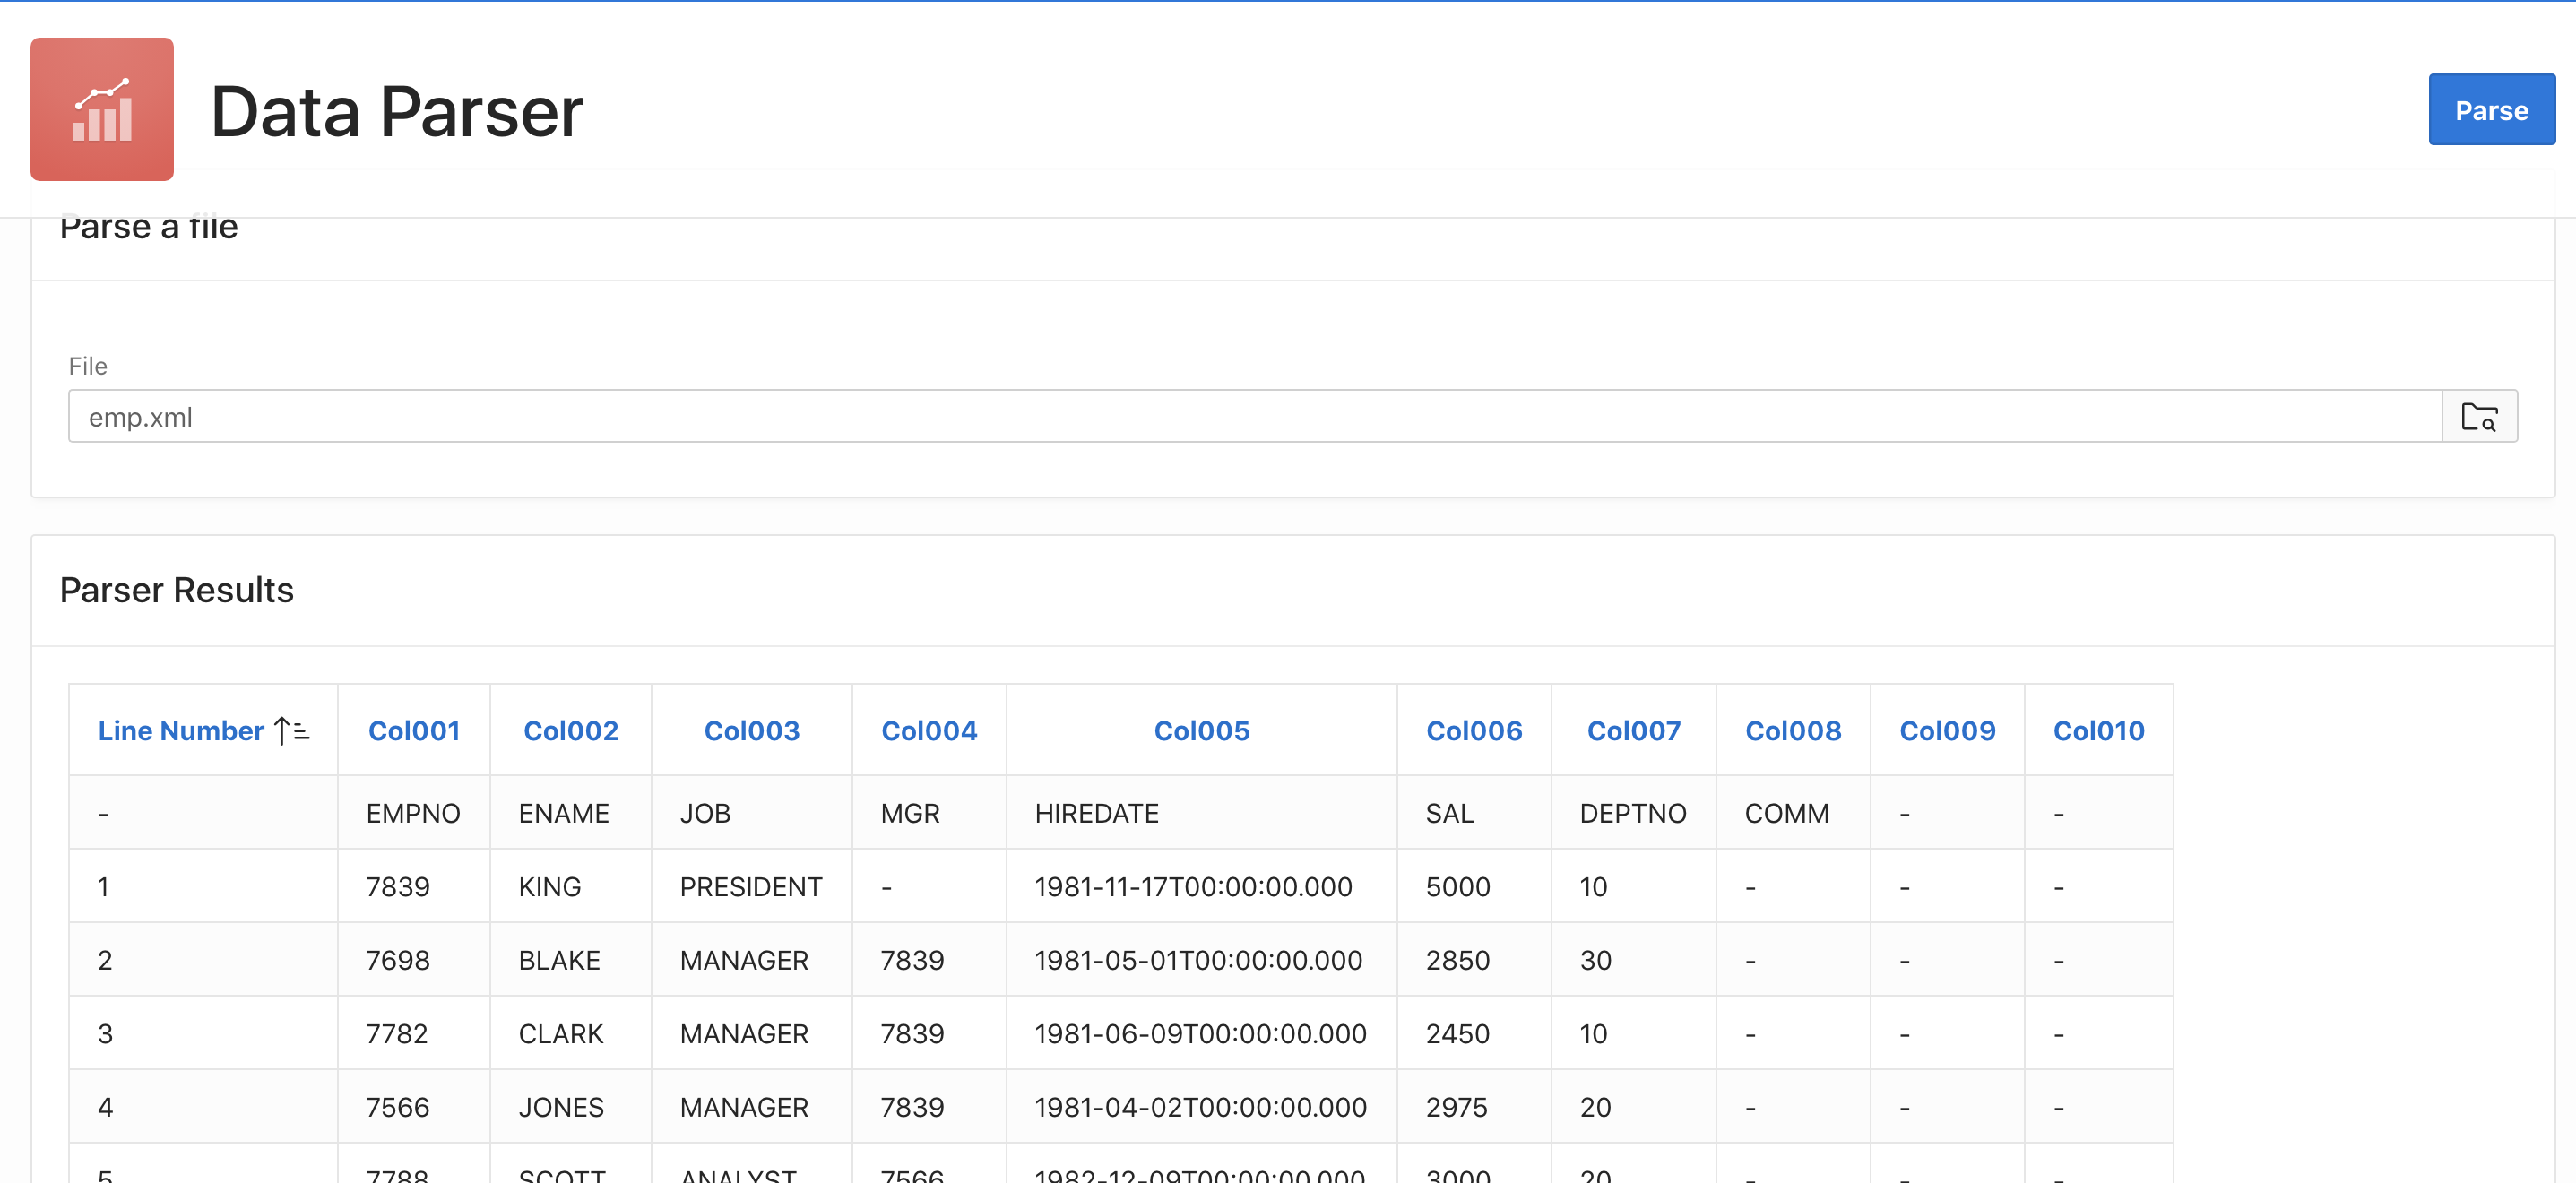
Task: Click the Col009 column header
Action: 1946,731
